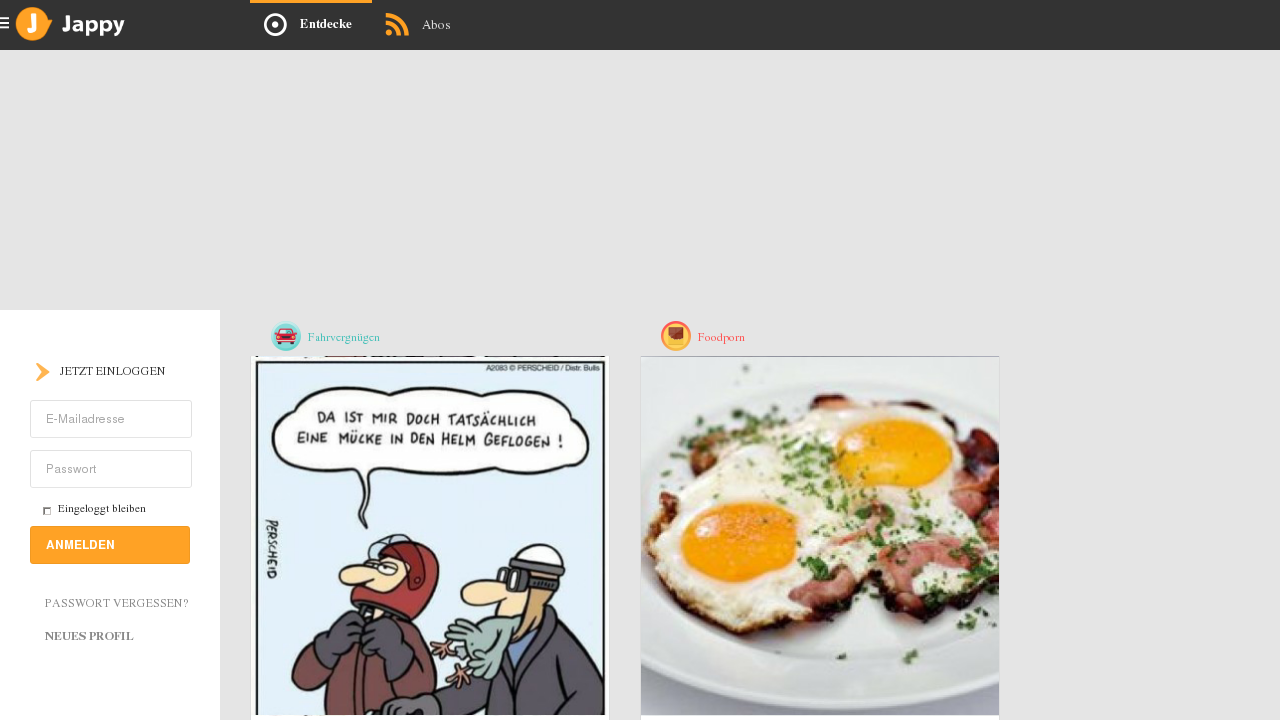Switch to the Abos tab
The height and width of the screenshot is (720, 1280).
[x=418, y=25]
